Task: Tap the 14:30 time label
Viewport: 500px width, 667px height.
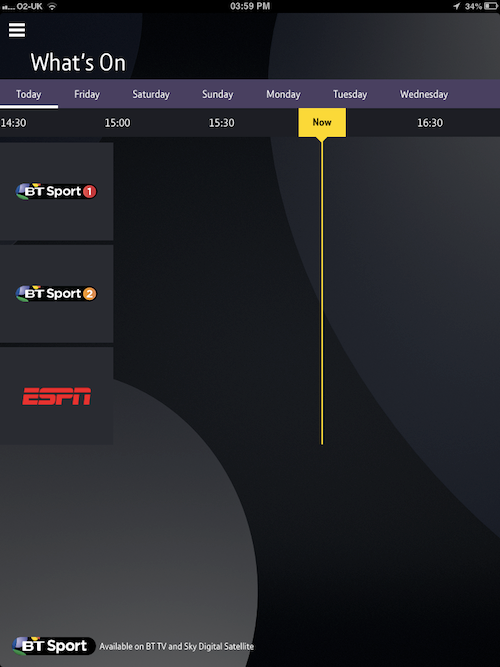Action: point(13,123)
